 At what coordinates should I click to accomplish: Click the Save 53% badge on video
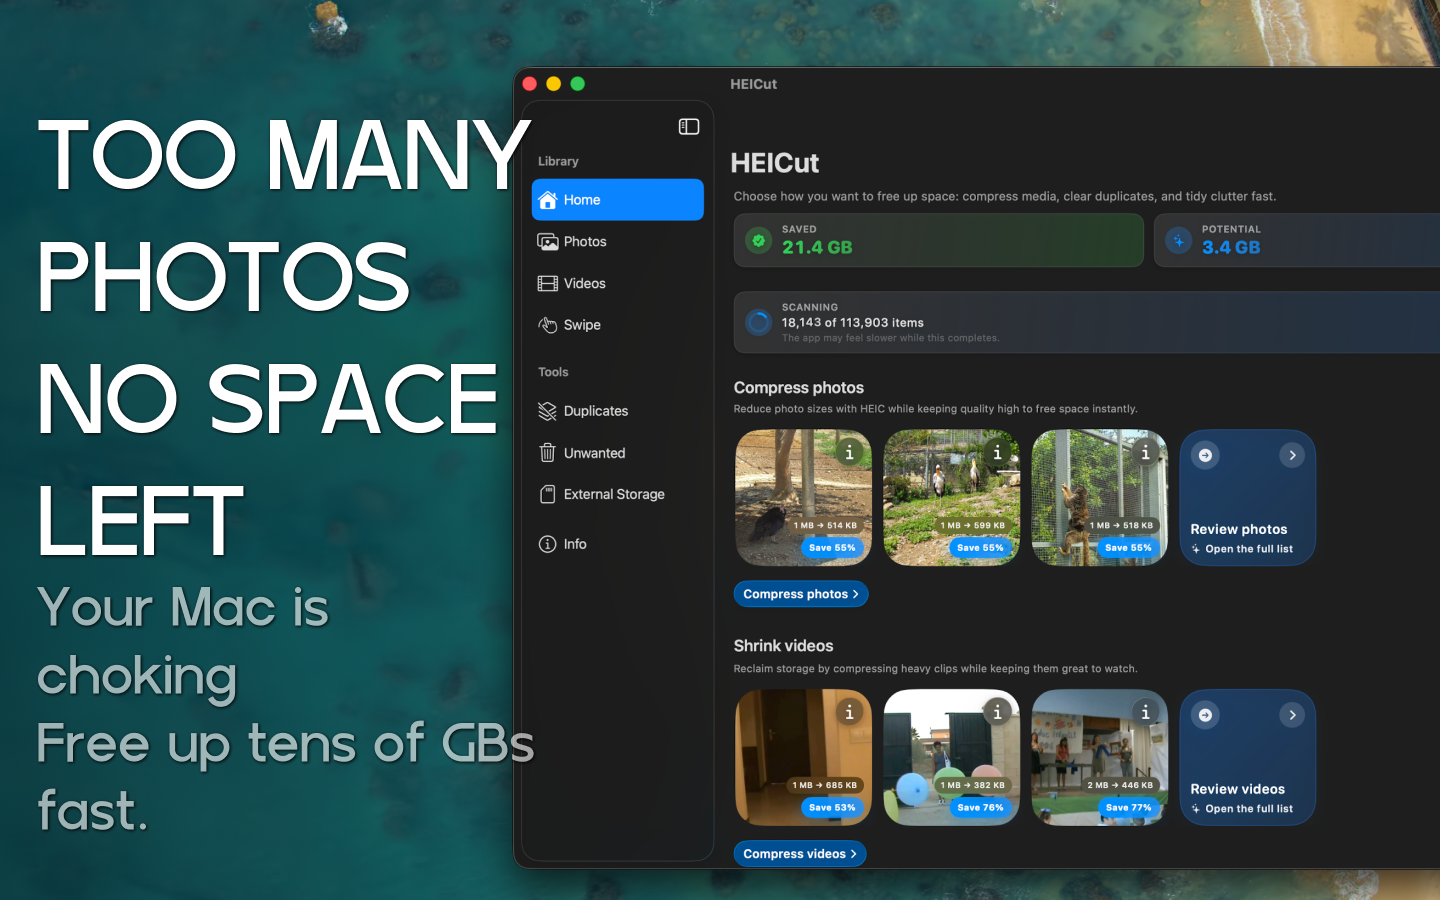(x=832, y=808)
